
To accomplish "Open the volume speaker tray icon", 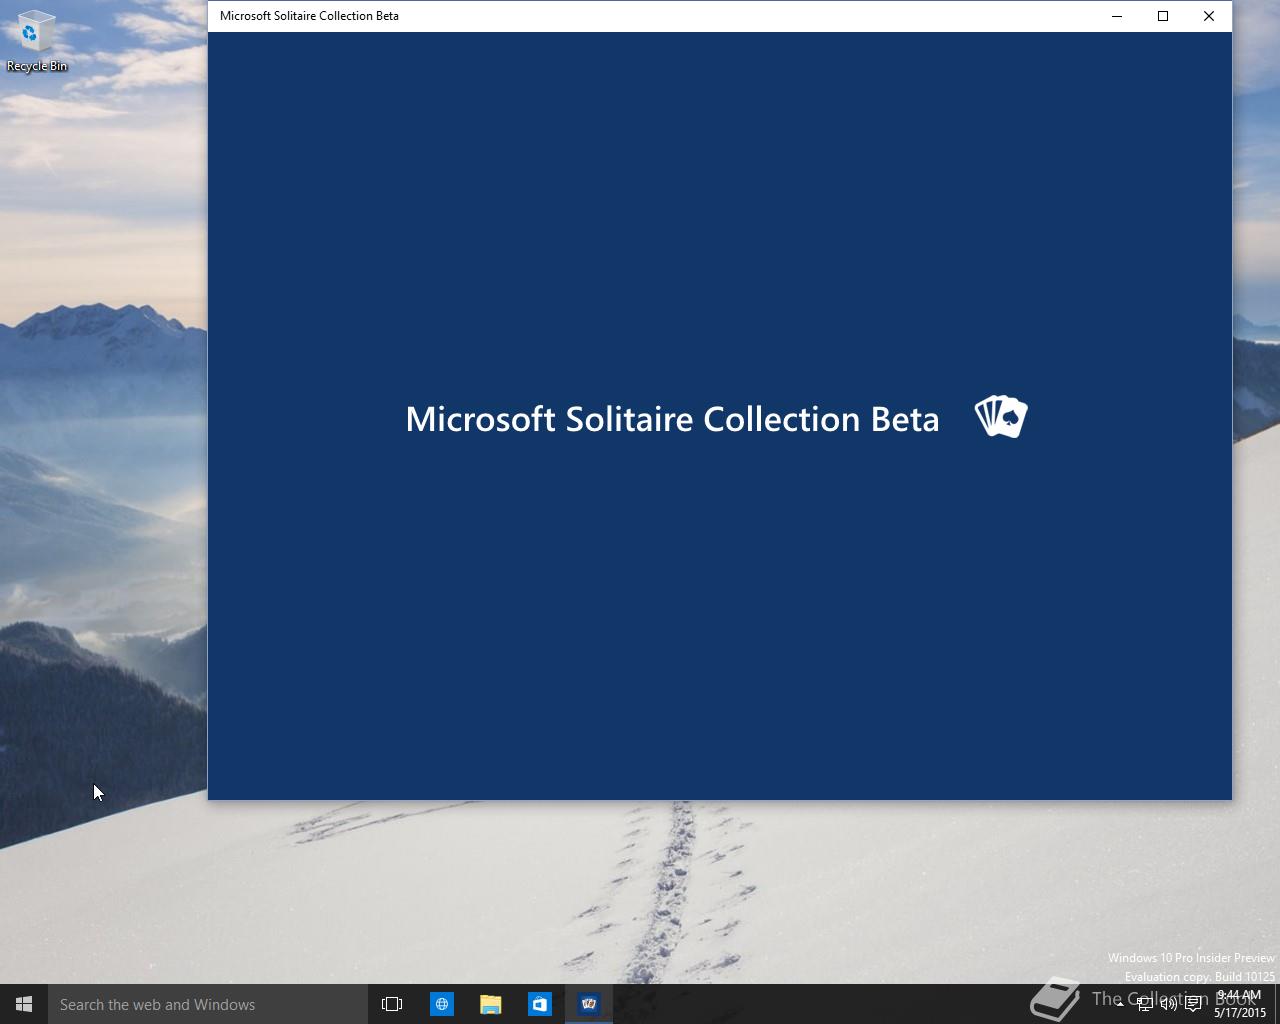I will point(1168,1004).
